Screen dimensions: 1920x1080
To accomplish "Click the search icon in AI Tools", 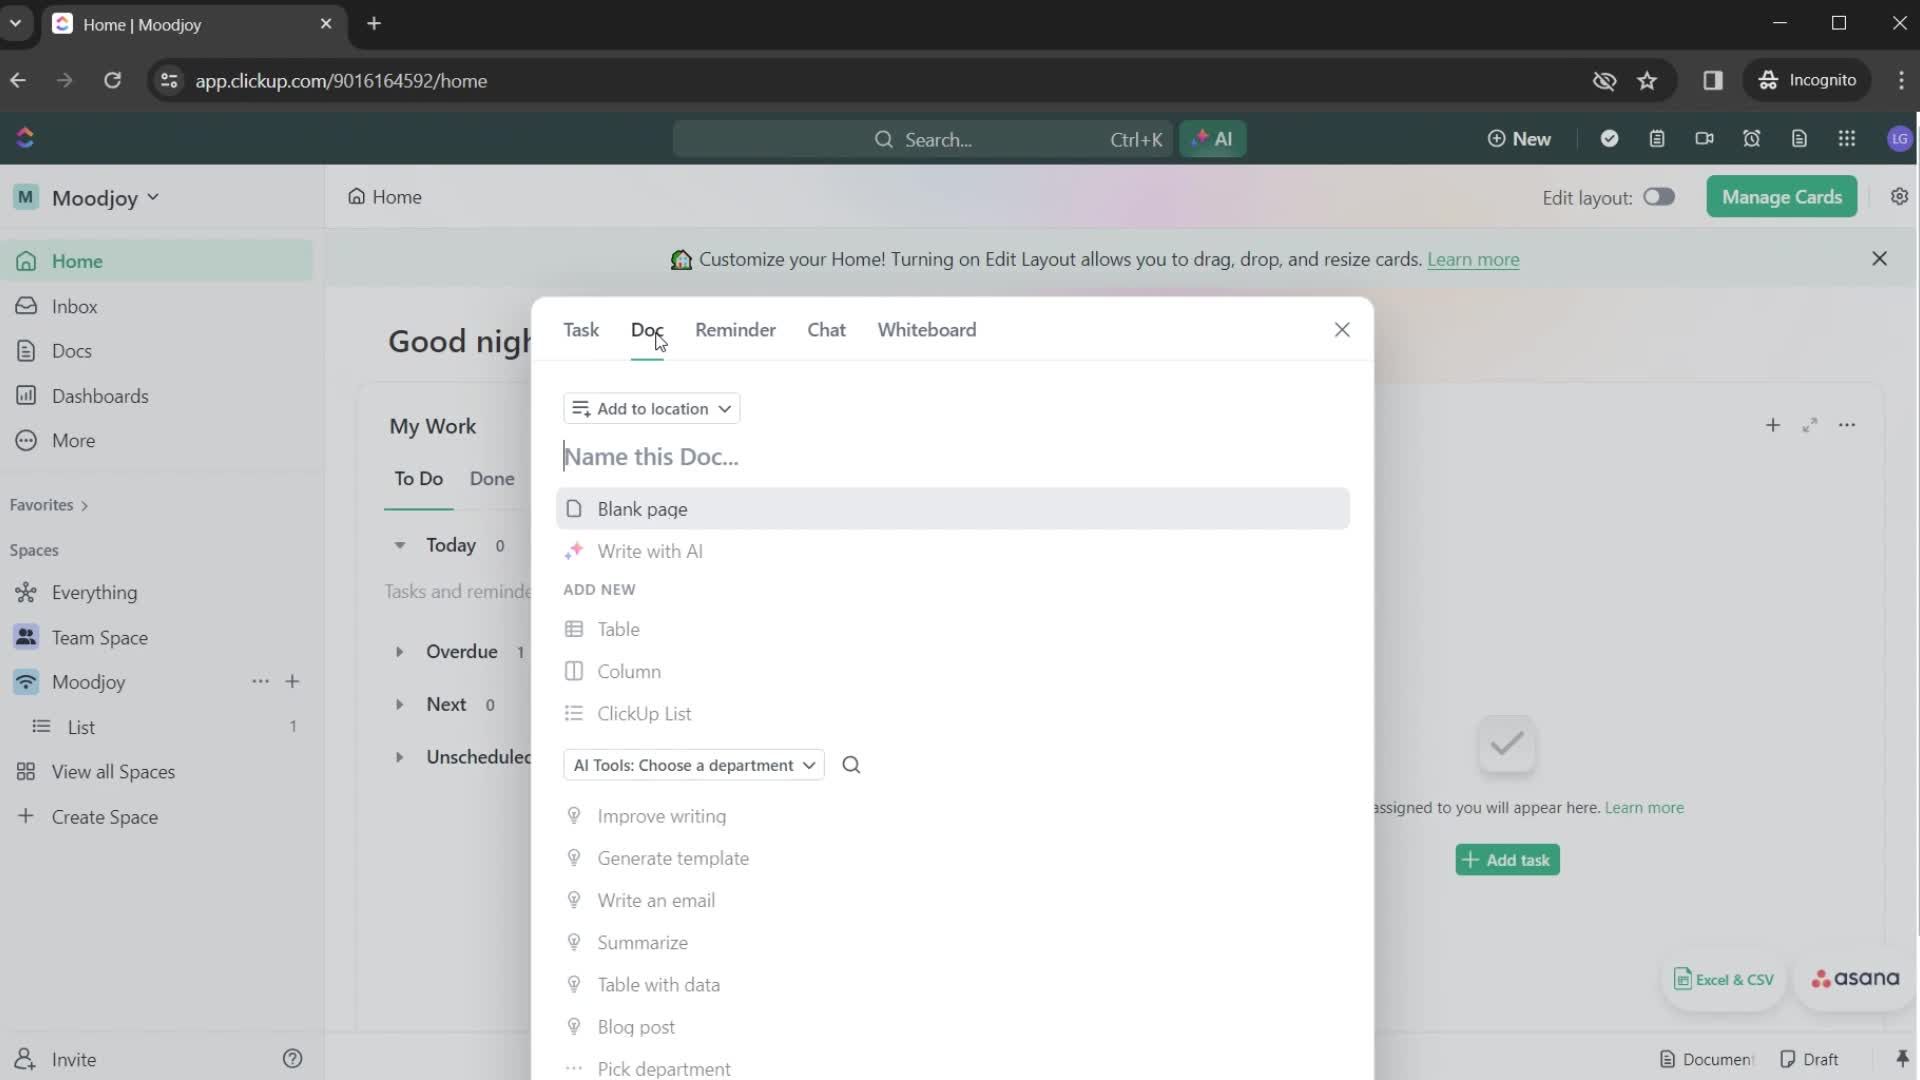I will 852,765.
